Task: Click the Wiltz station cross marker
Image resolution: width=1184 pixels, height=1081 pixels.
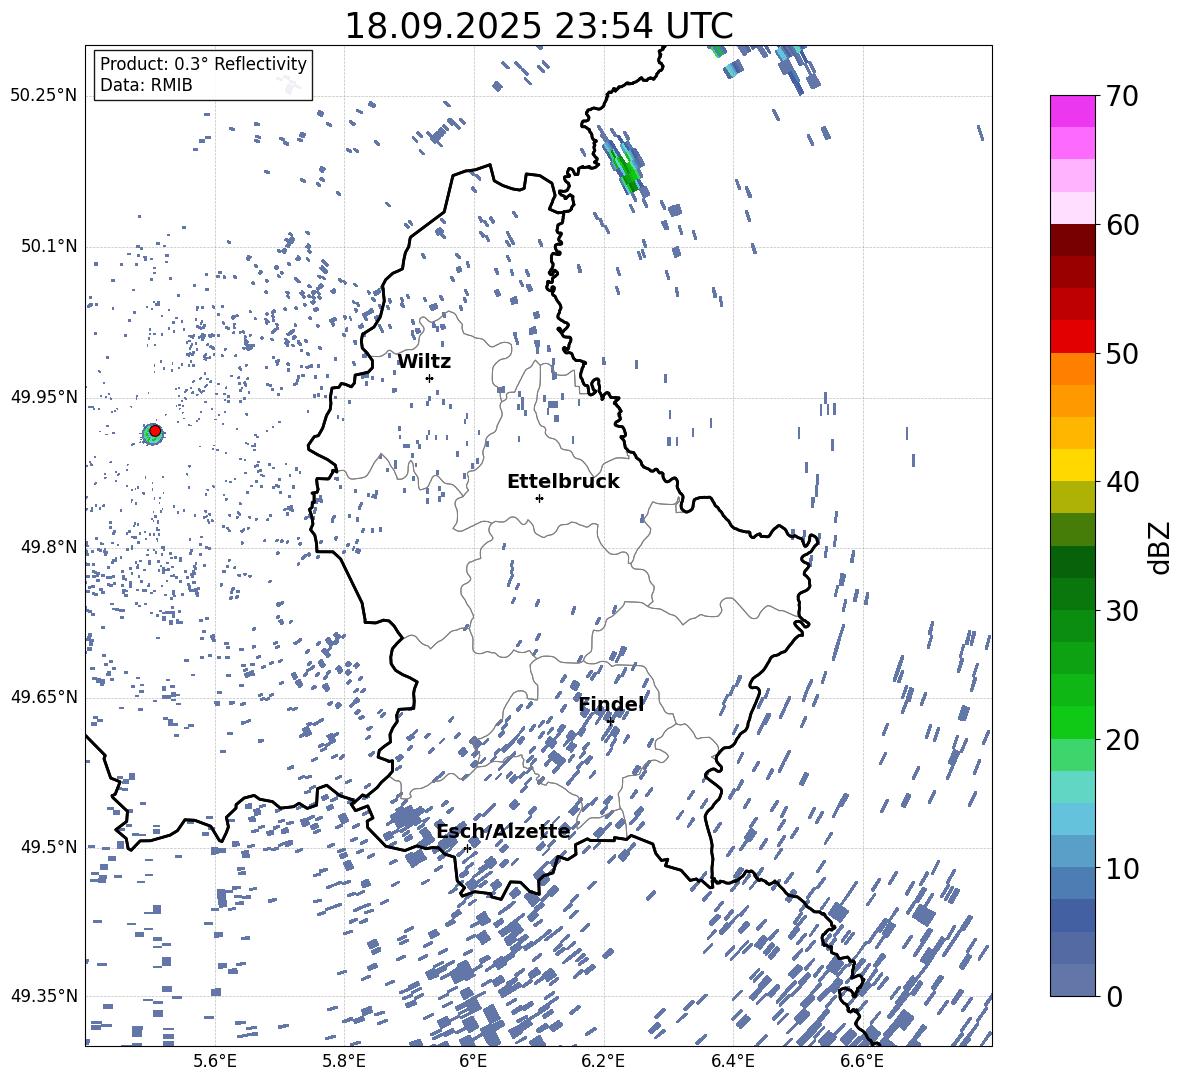Action: click(x=430, y=378)
